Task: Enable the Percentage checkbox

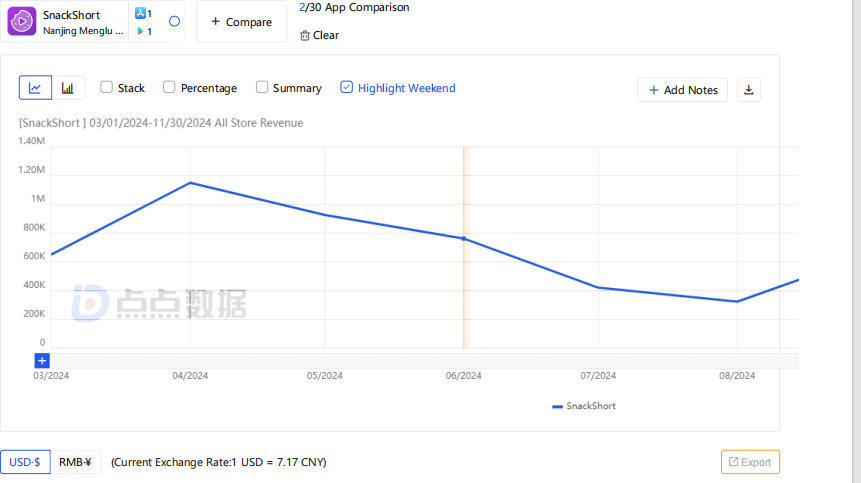Action: tap(169, 87)
